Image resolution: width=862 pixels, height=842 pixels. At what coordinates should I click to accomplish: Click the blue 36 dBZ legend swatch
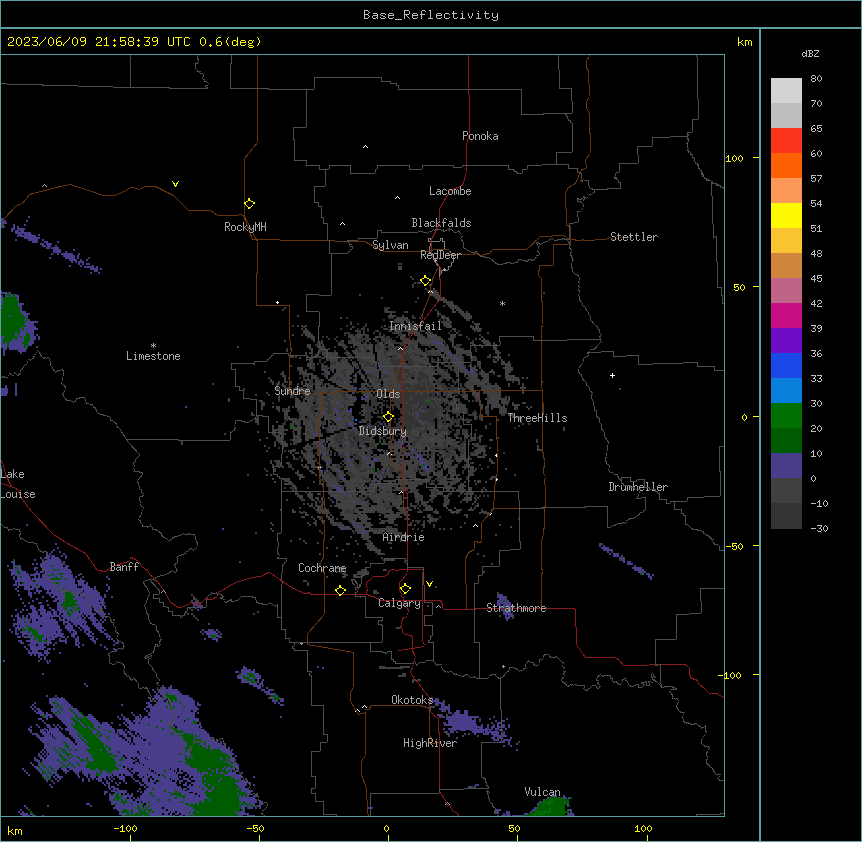tap(786, 365)
